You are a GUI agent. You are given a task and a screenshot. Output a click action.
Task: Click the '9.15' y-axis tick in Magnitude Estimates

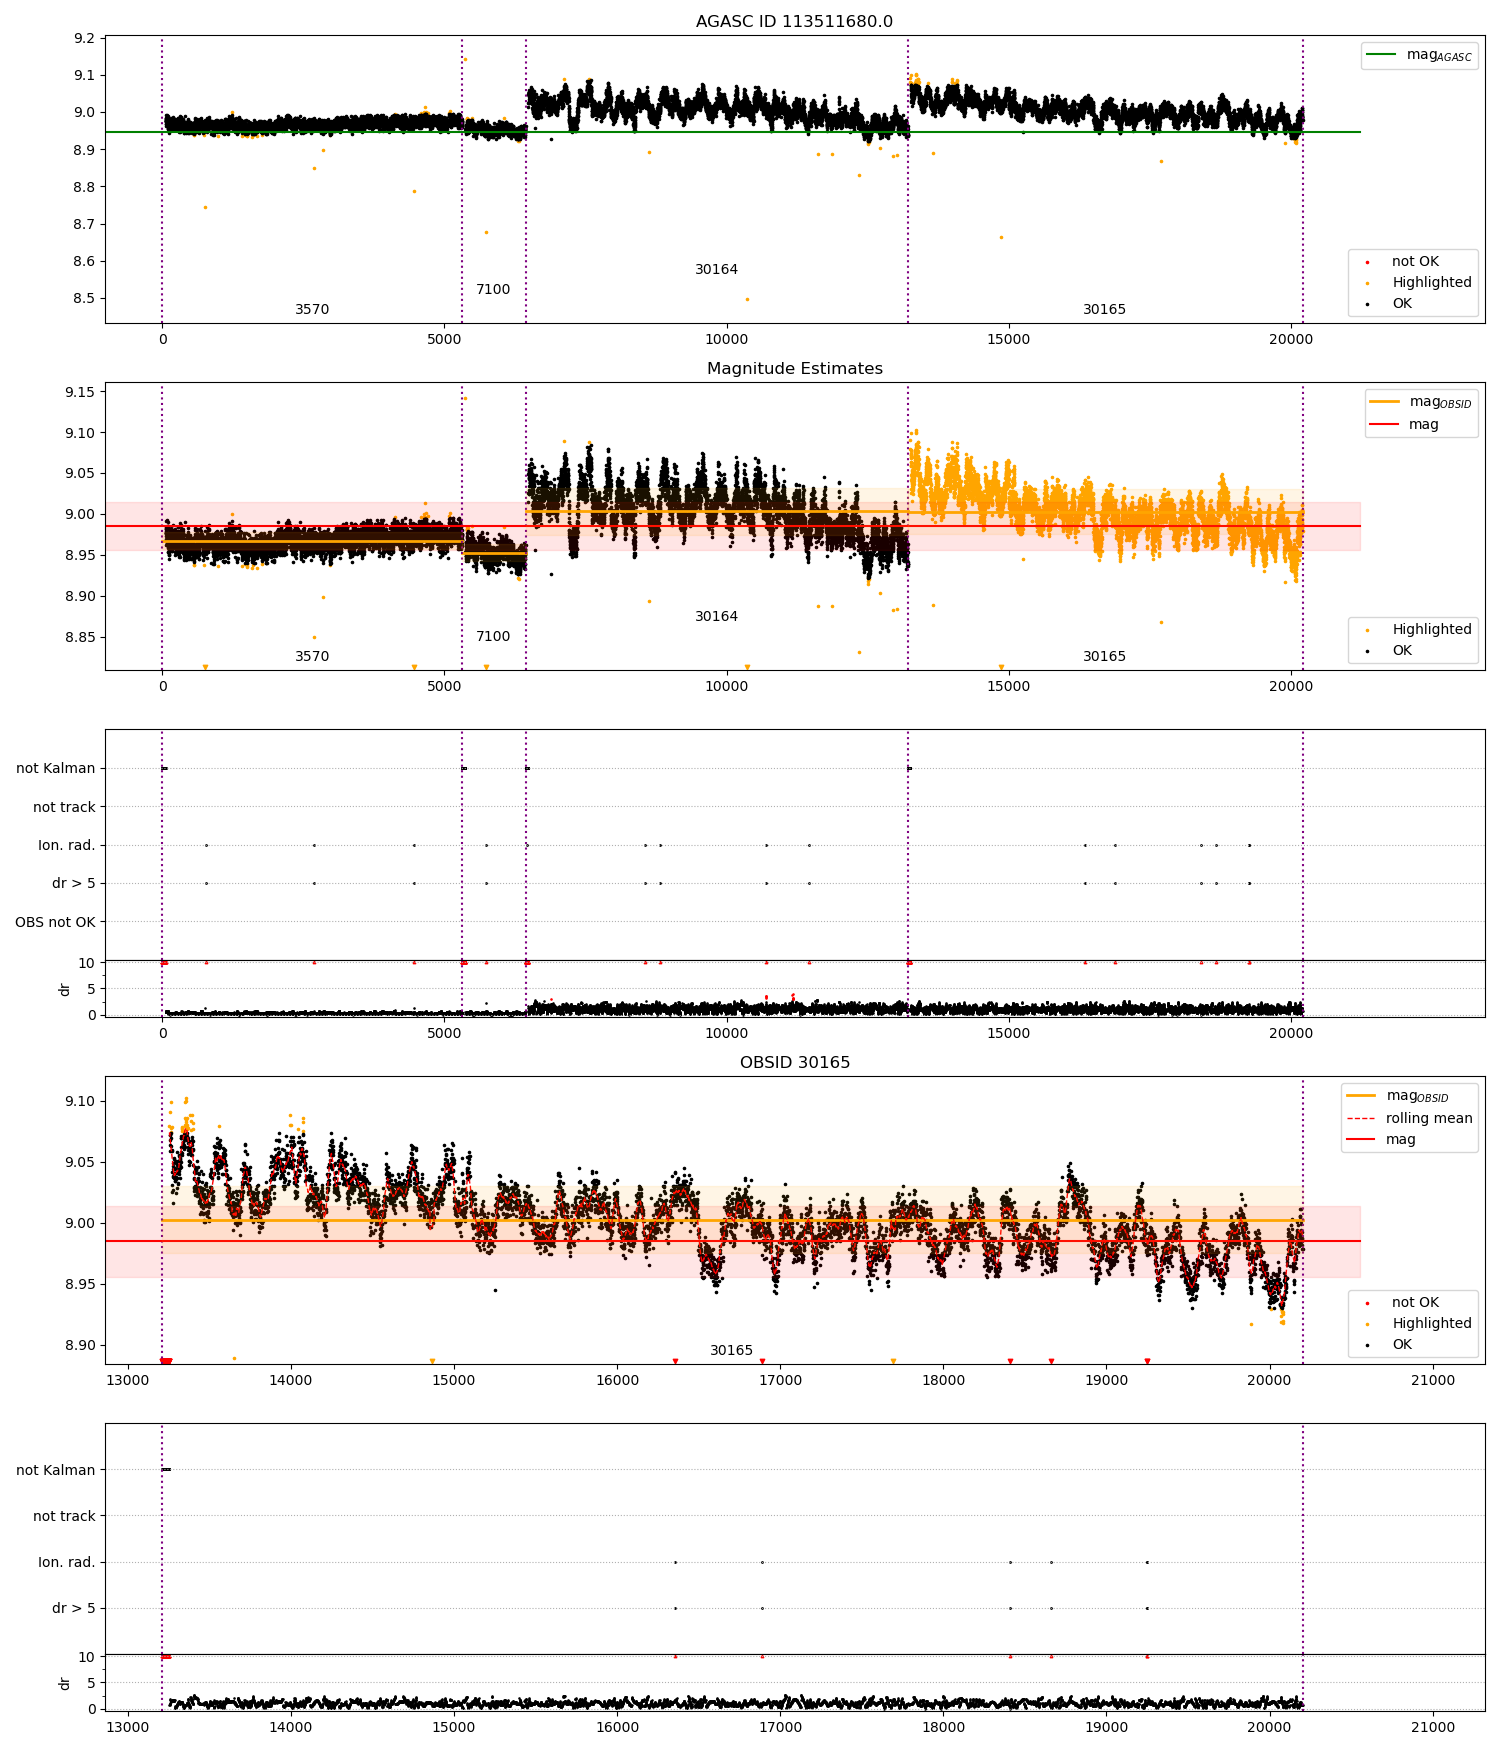pos(80,392)
